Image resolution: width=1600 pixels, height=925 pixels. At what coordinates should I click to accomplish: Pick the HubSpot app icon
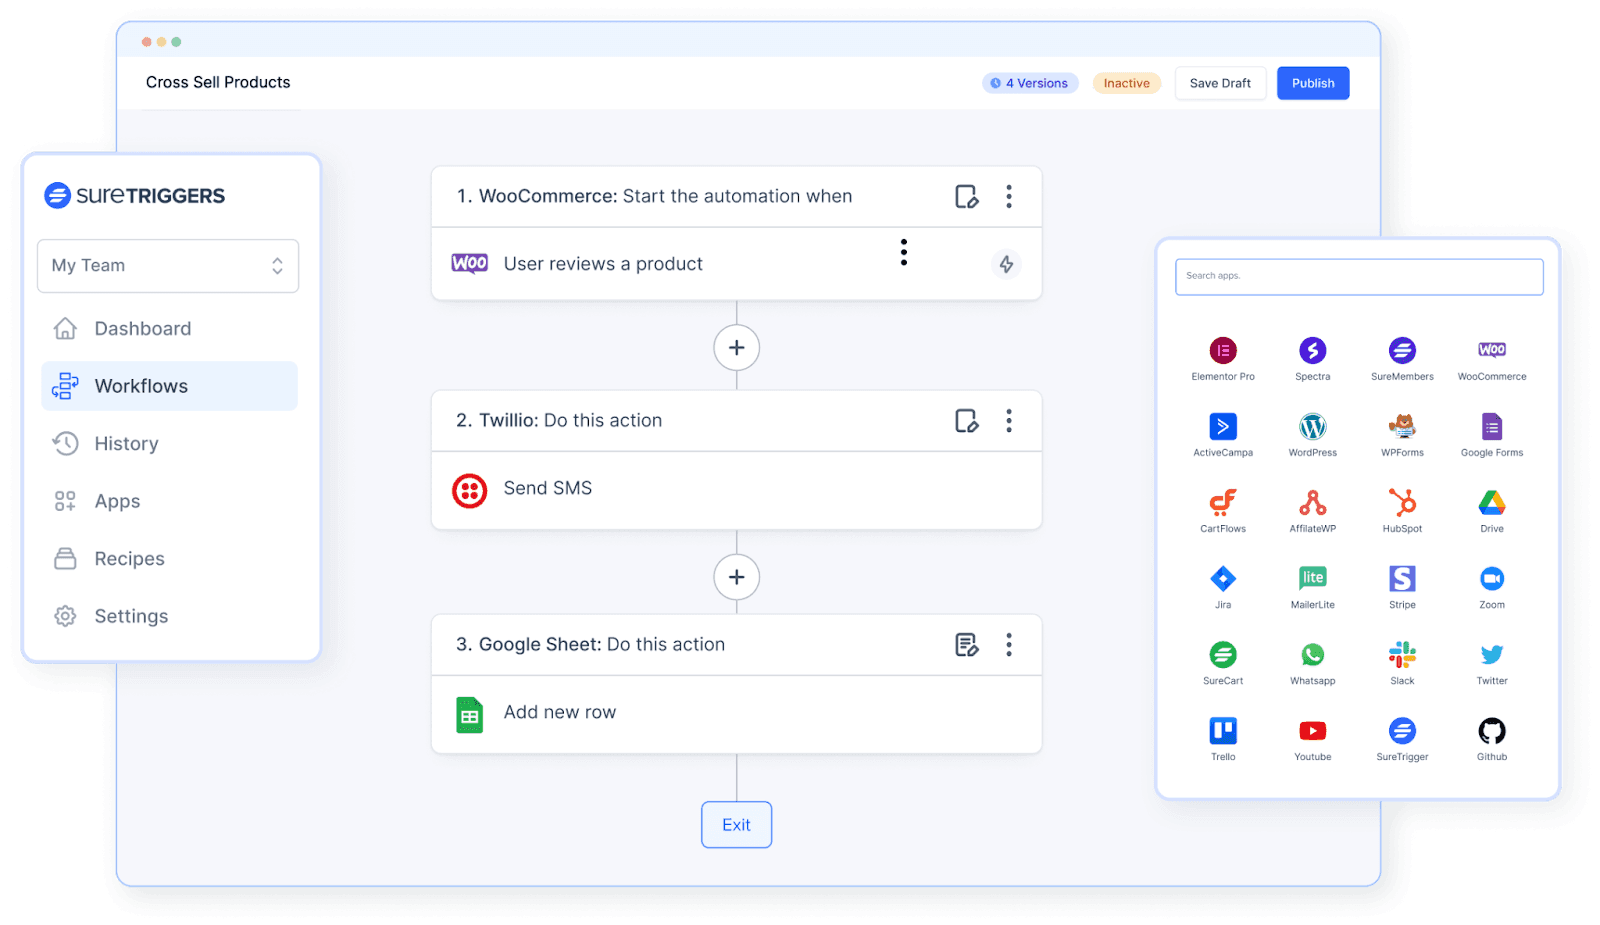[x=1402, y=503]
